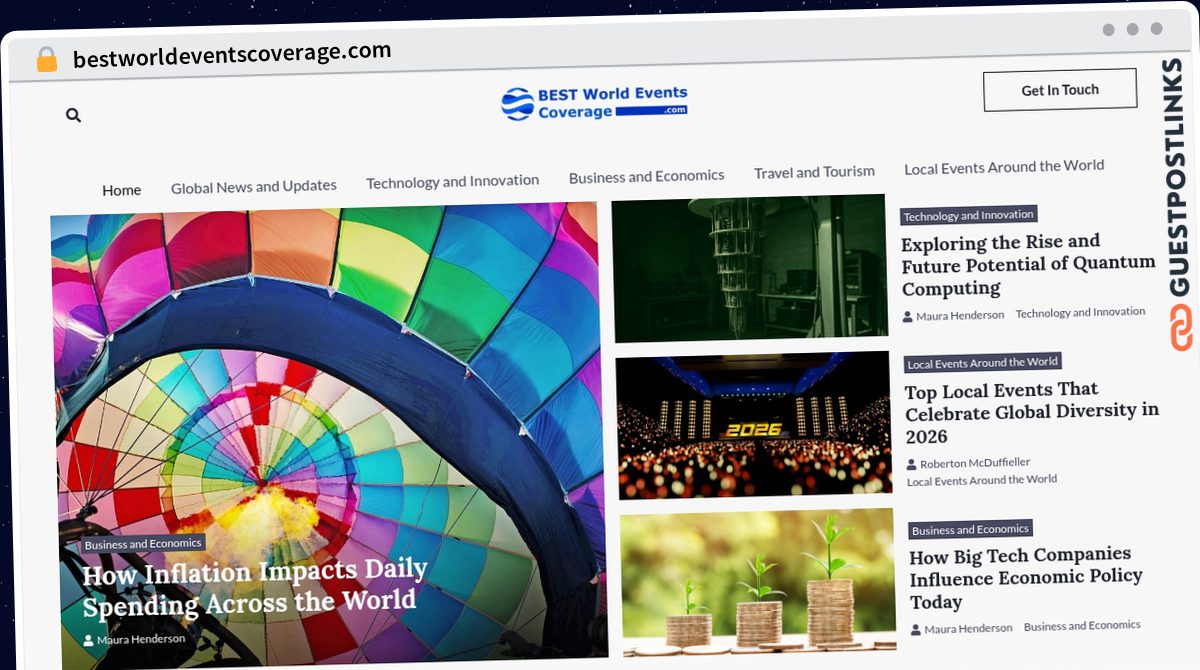Open article on Quantum Computing rise

pos(1028,265)
